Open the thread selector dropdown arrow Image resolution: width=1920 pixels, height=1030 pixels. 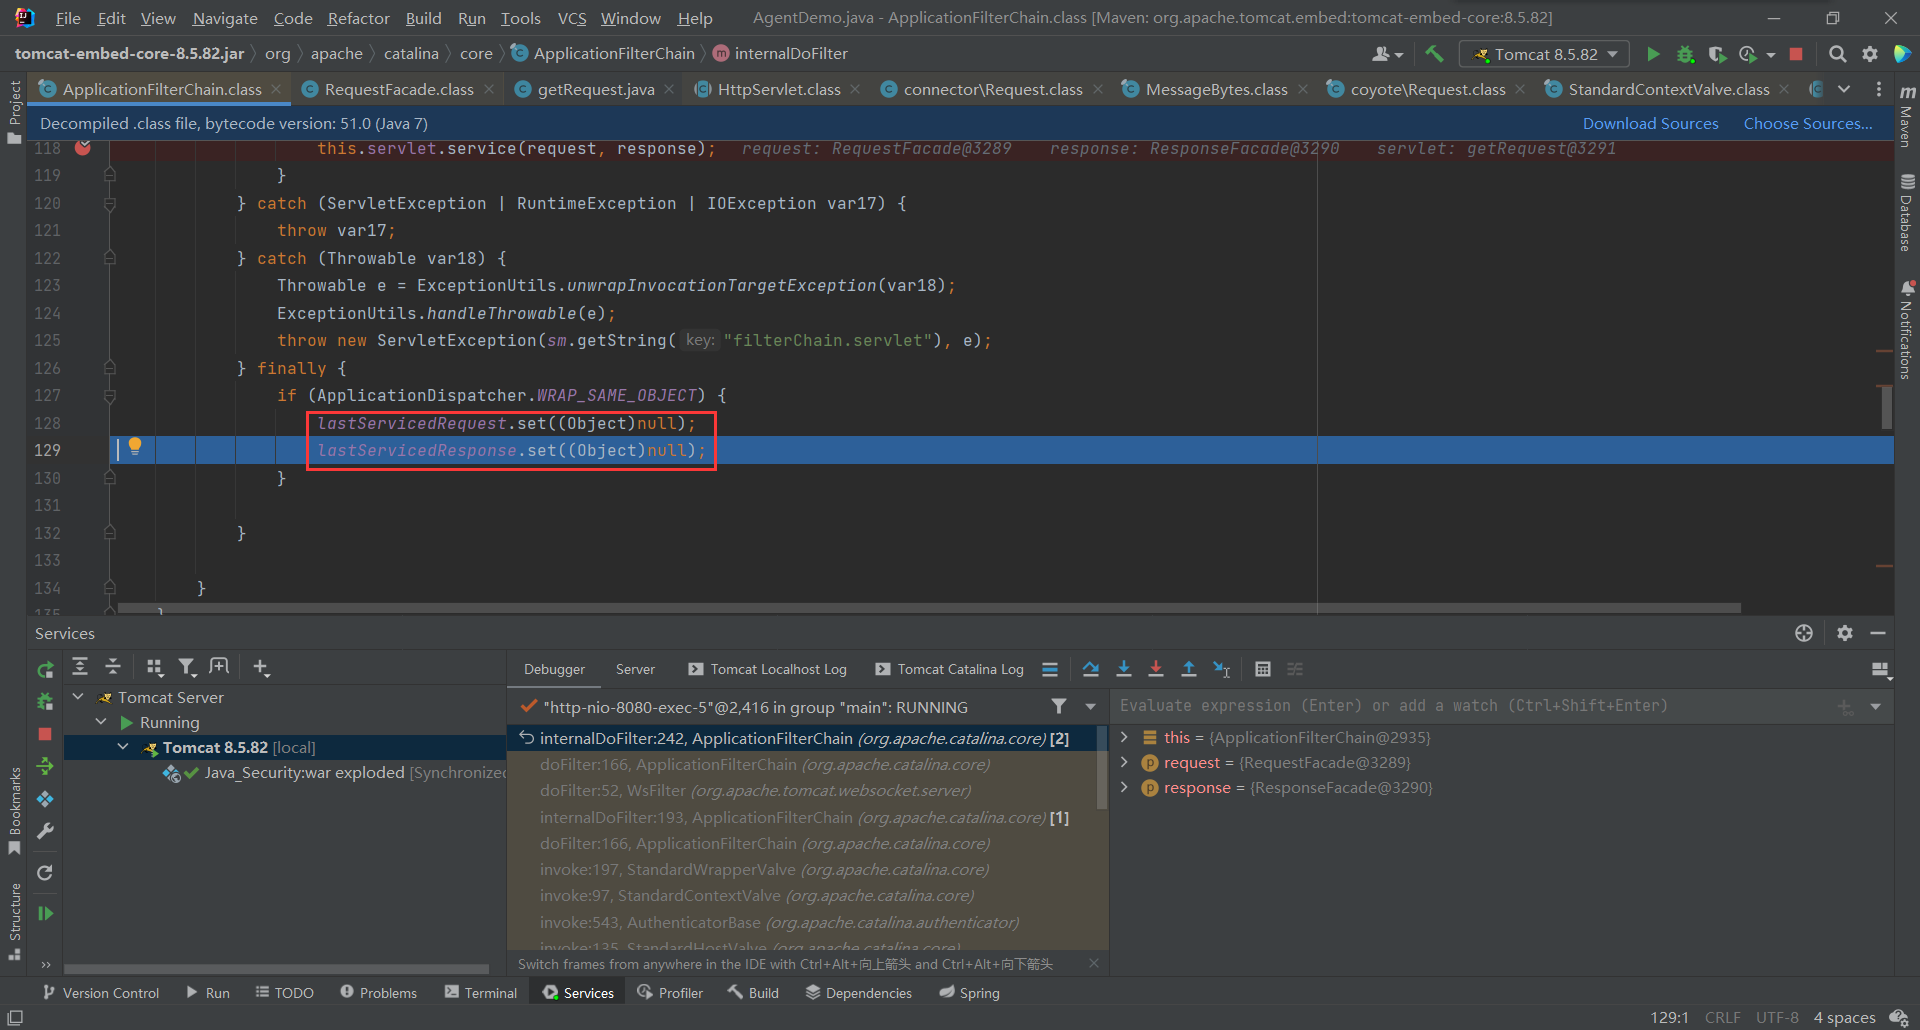point(1091,707)
